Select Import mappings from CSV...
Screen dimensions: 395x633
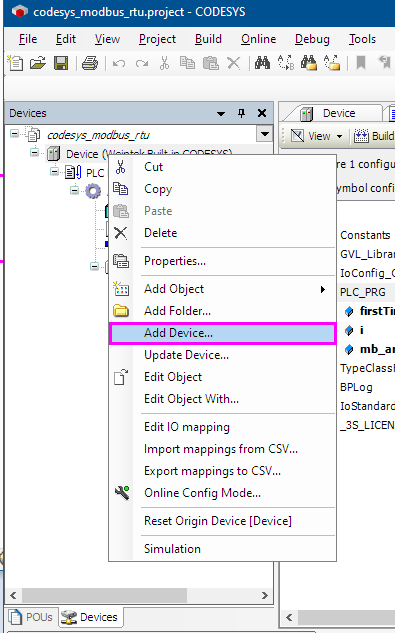pyautogui.click(x=223, y=449)
